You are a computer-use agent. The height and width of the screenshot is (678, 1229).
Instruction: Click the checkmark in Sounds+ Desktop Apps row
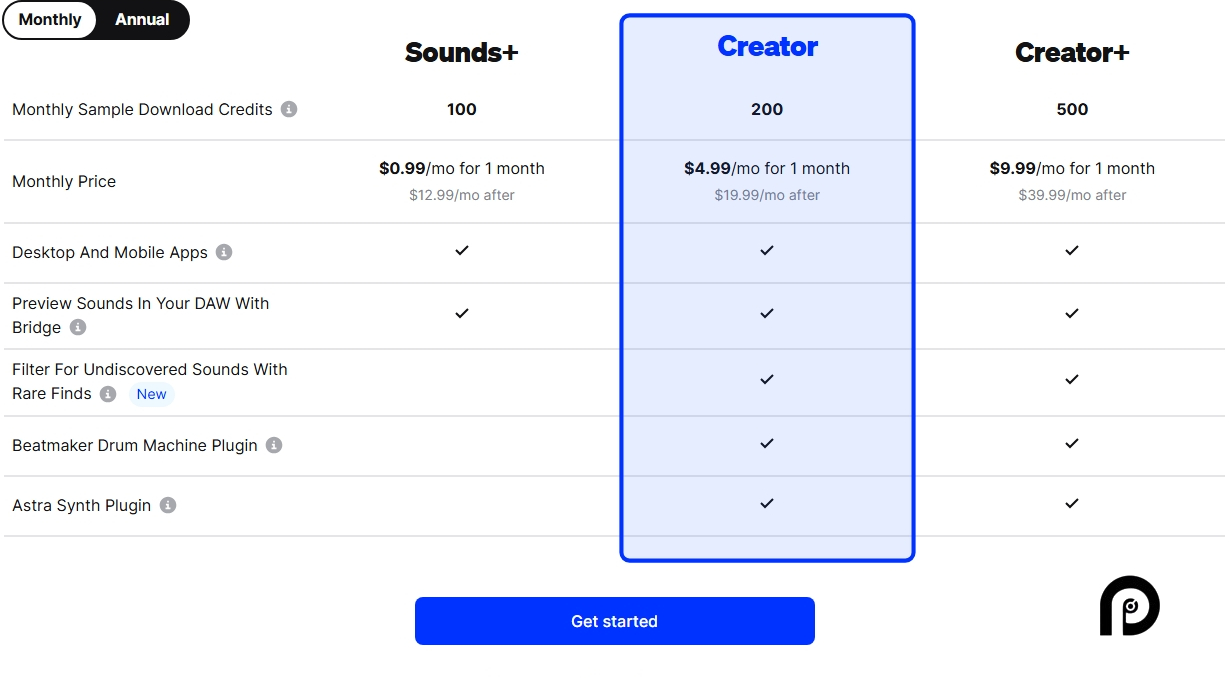coord(461,251)
